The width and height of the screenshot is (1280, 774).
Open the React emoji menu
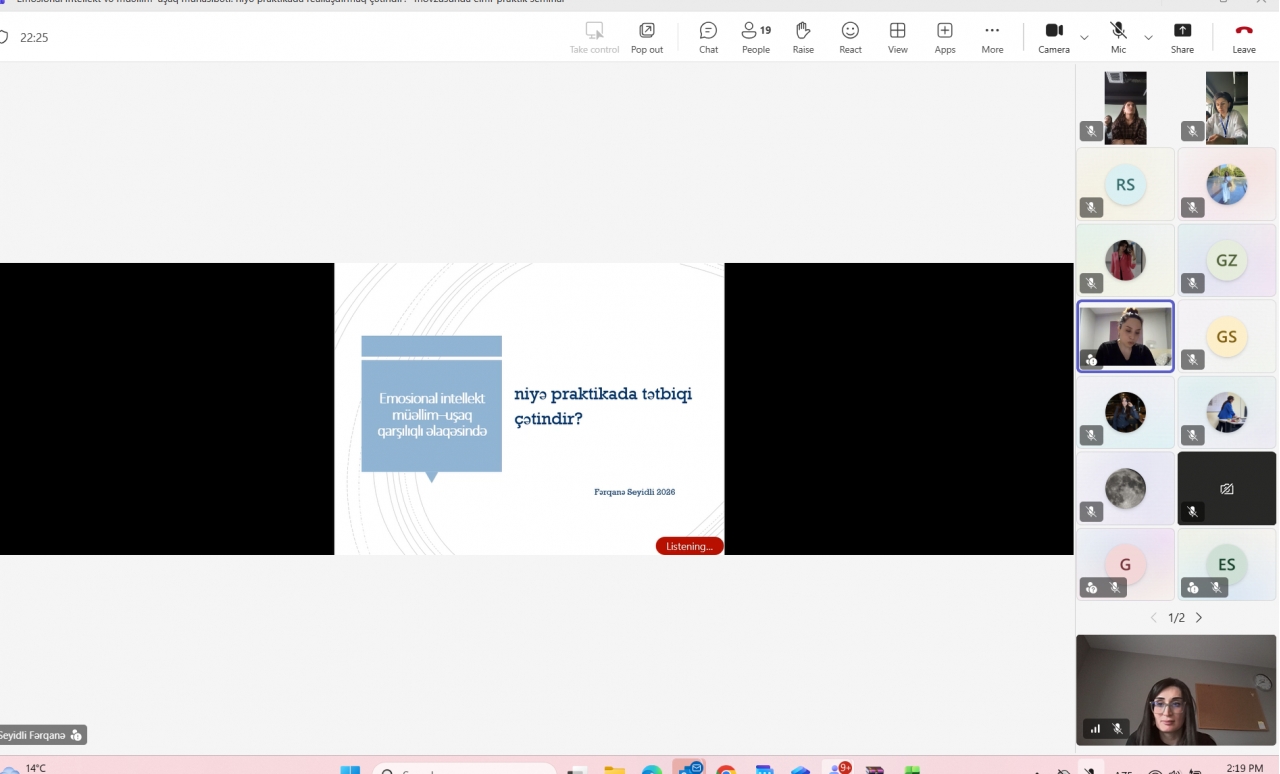coord(850,37)
